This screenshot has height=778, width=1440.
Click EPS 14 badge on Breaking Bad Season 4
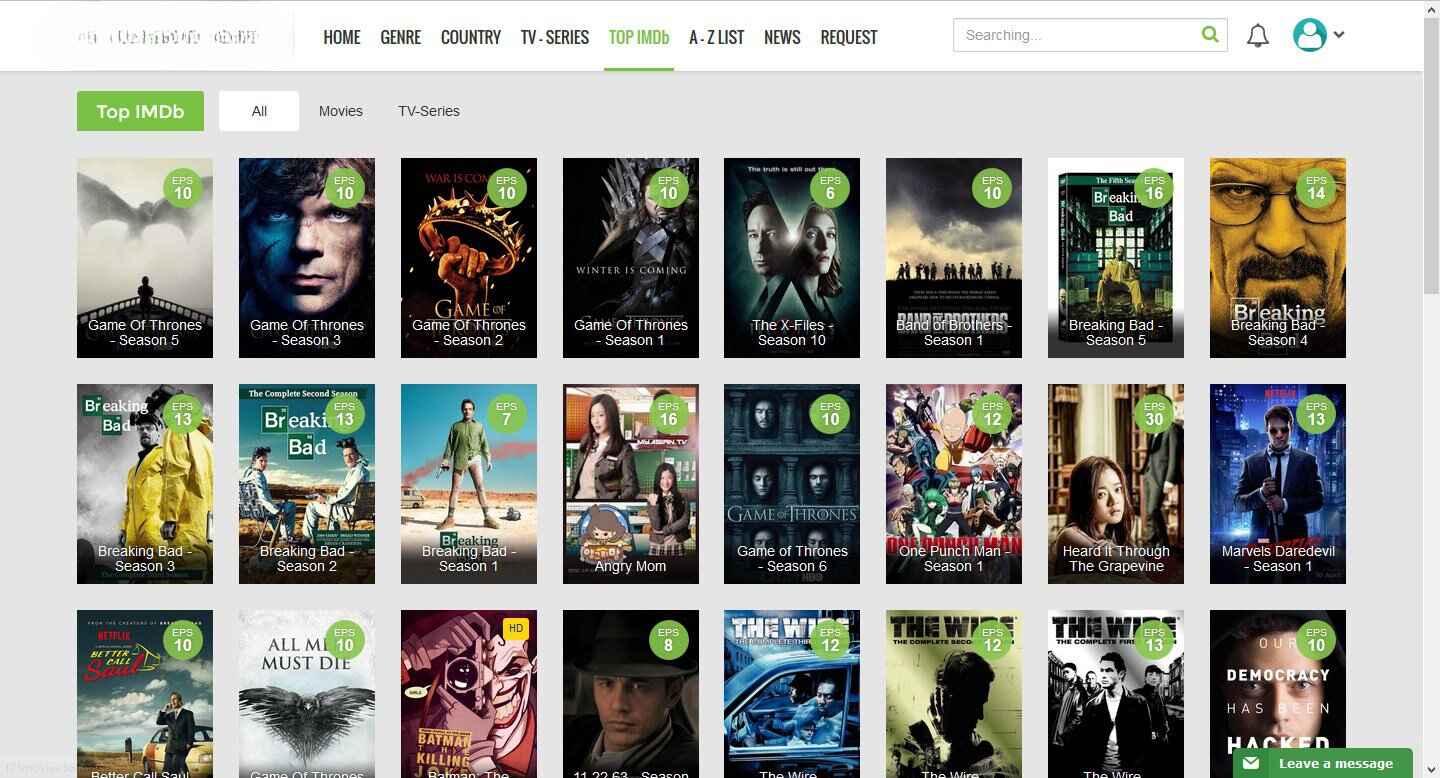[1316, 188]
